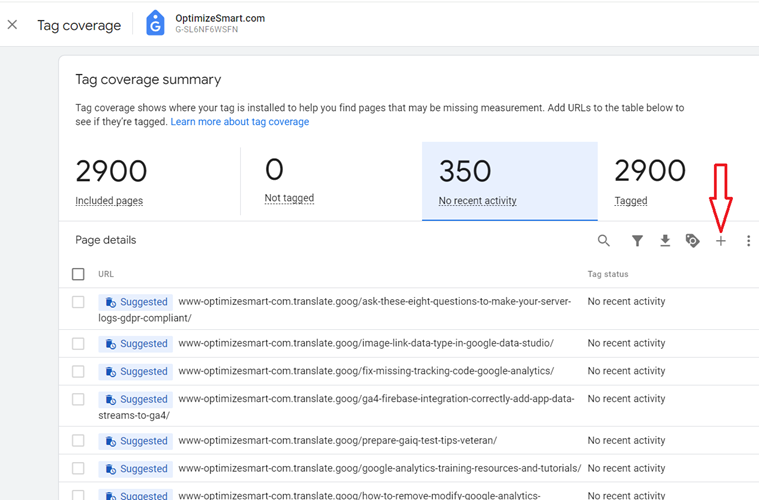Check the image-link-data-type-in-google-data-studio row
759x500 pixels.
coord(78,344)
